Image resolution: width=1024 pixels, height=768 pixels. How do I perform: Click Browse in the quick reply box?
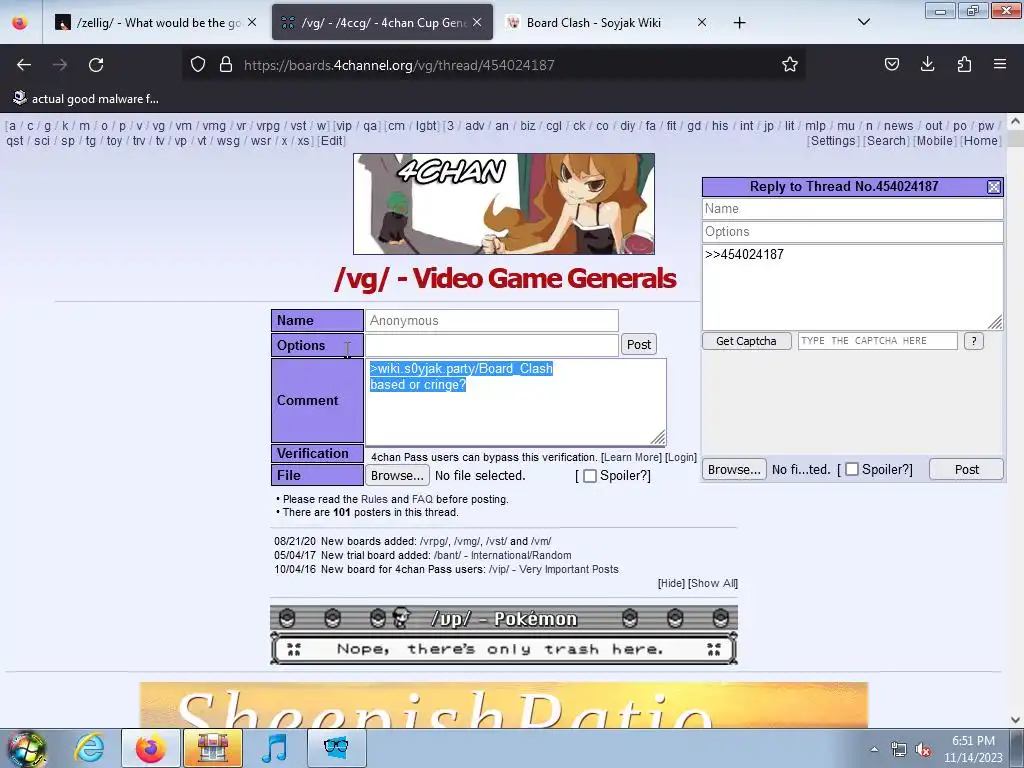(x=734, y=470)
